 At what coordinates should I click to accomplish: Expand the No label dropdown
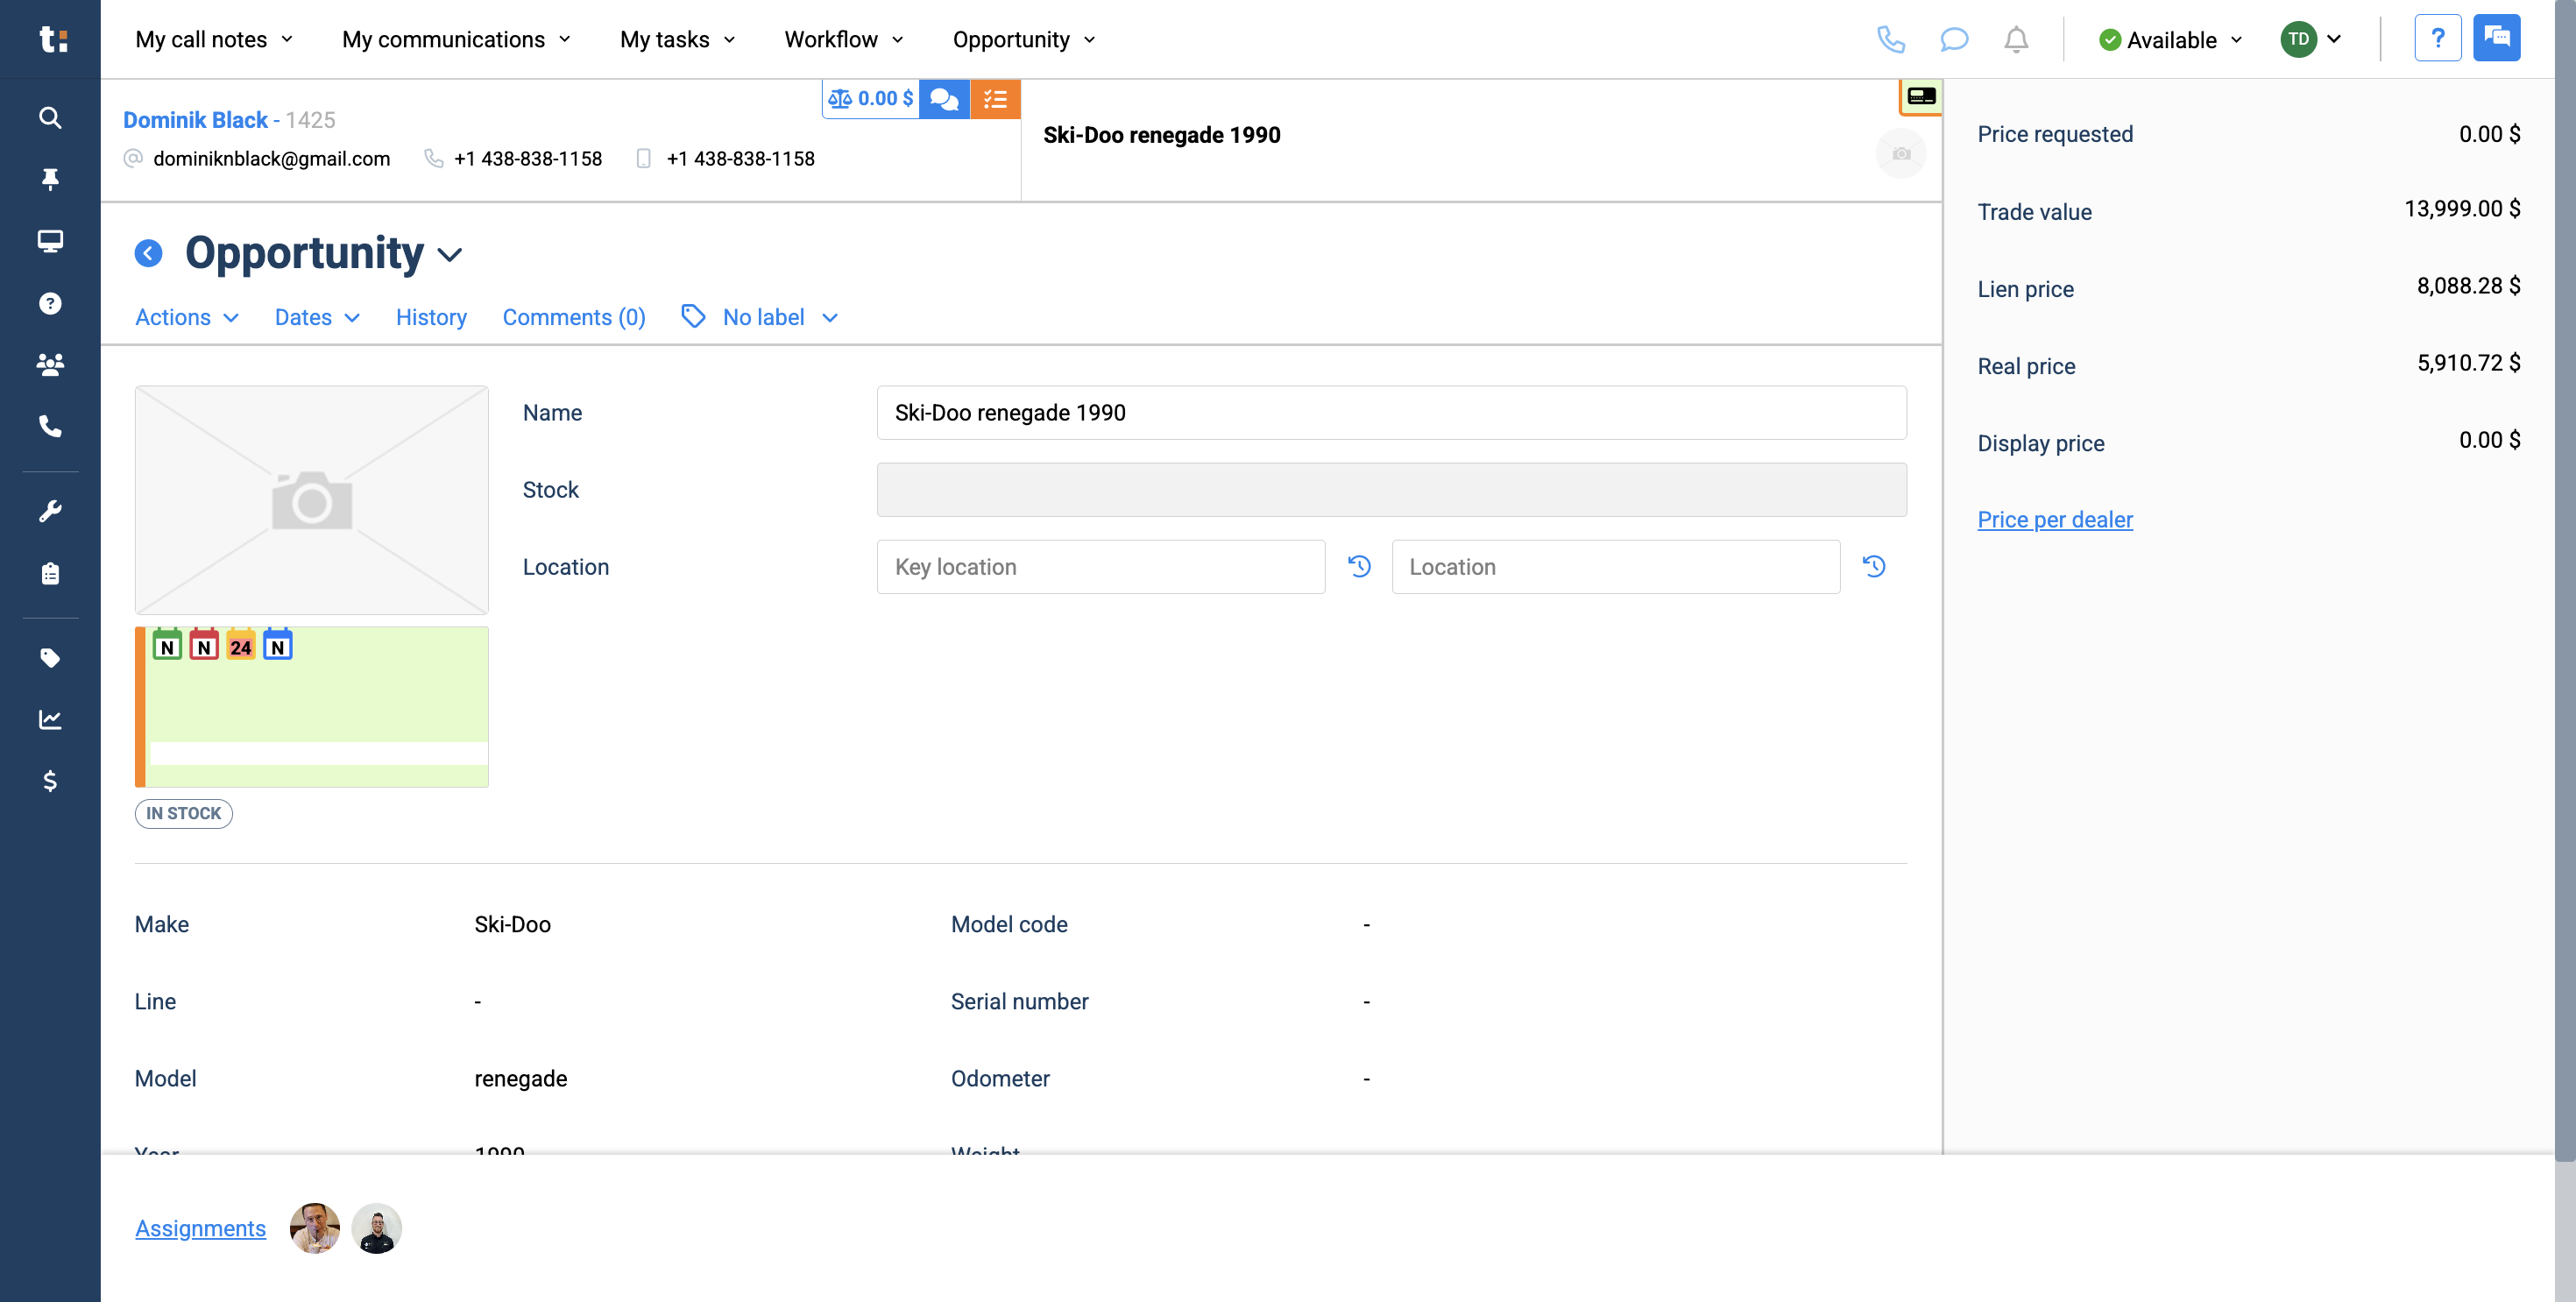(760, 317)
